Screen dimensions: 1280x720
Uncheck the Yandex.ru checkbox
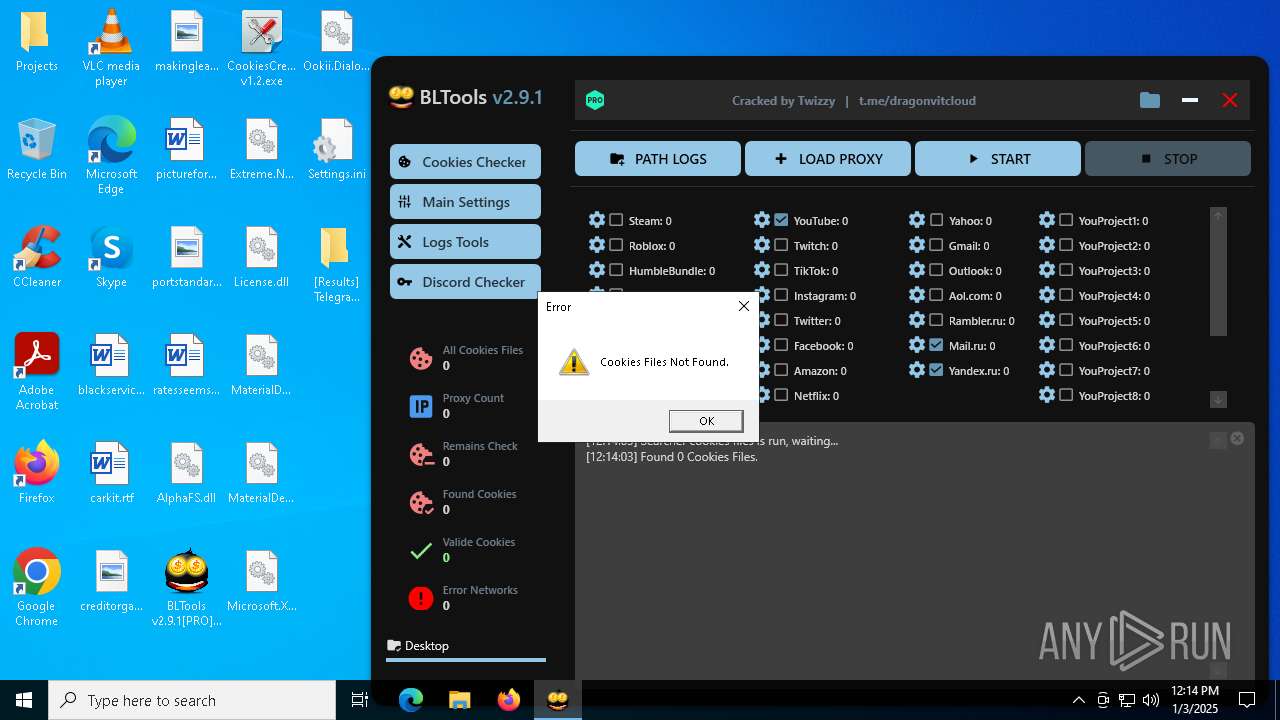point(936,370)
